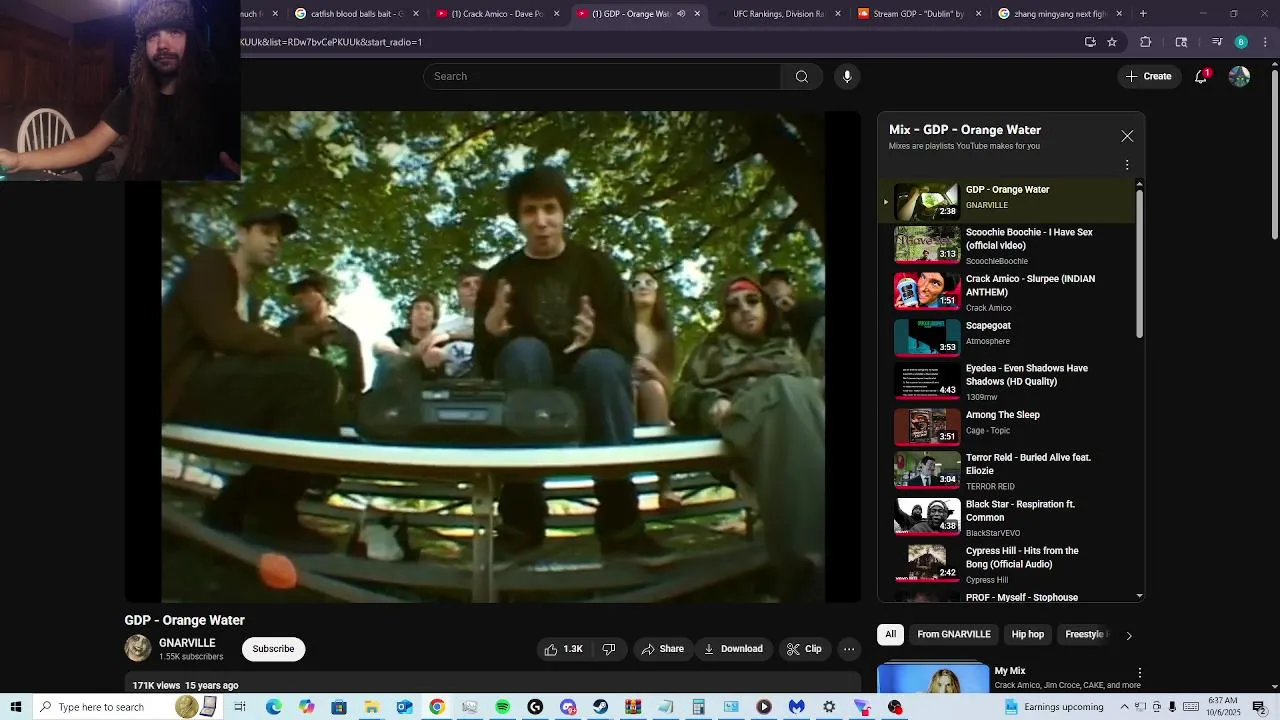Close the GDP - Orange Water tab
Screen dimensions: 1280x720
pyautogui.click(x=697, y=14)
